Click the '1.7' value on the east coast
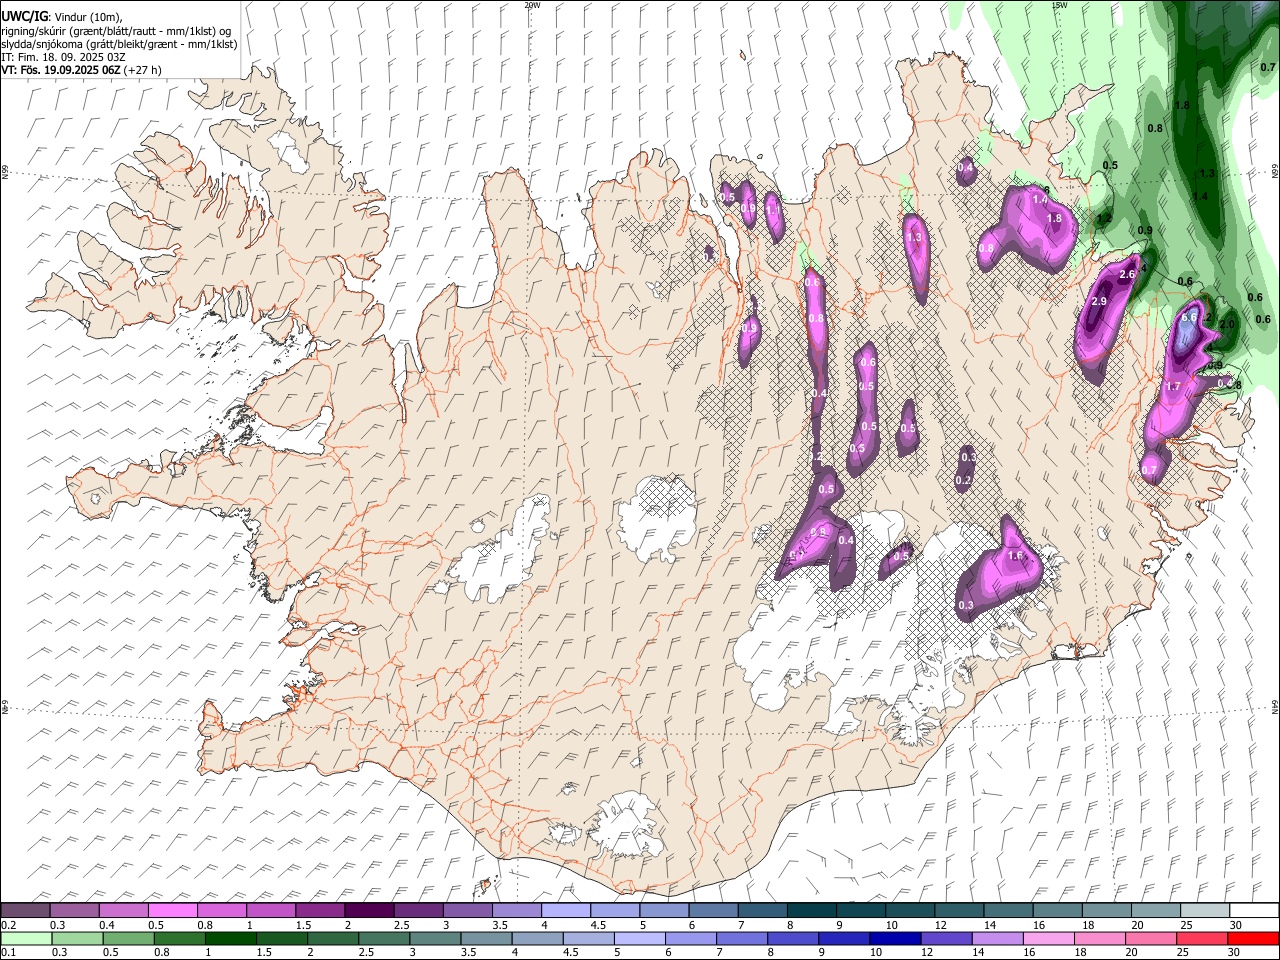This screenshot has width=1280, height=960. point(1174,386)
